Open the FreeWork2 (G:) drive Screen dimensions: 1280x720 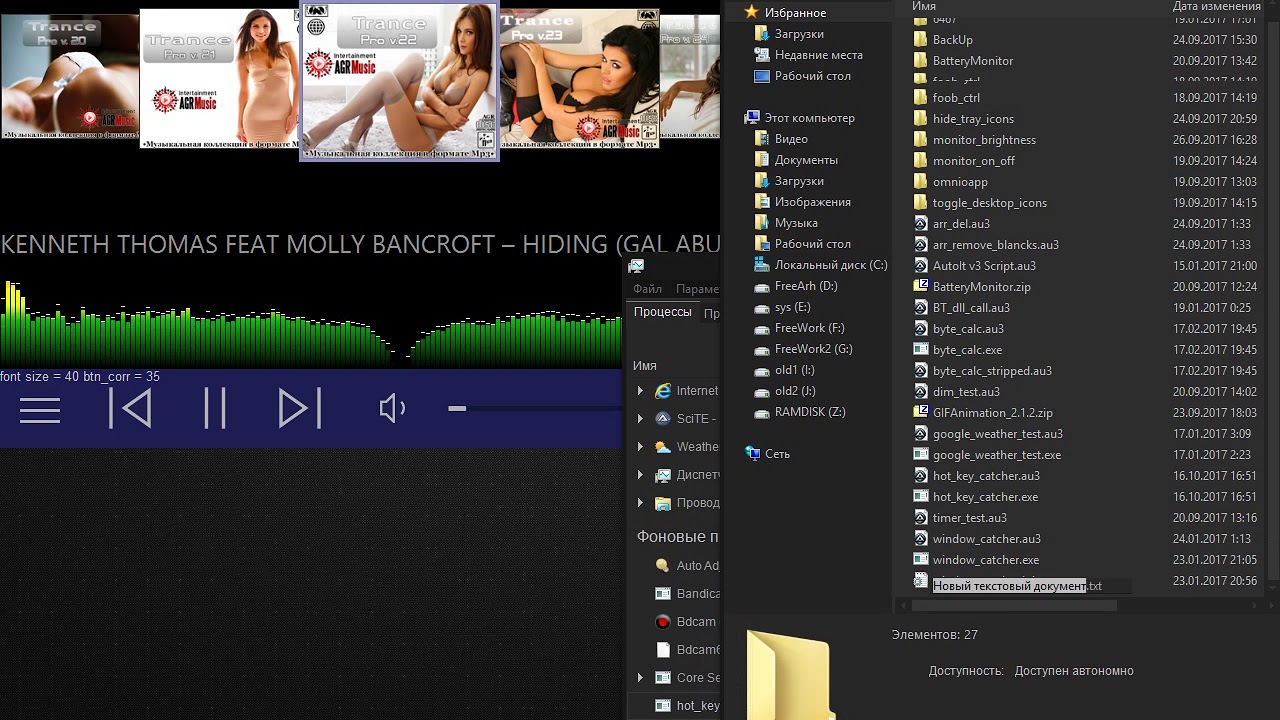(x=803, y=349)
